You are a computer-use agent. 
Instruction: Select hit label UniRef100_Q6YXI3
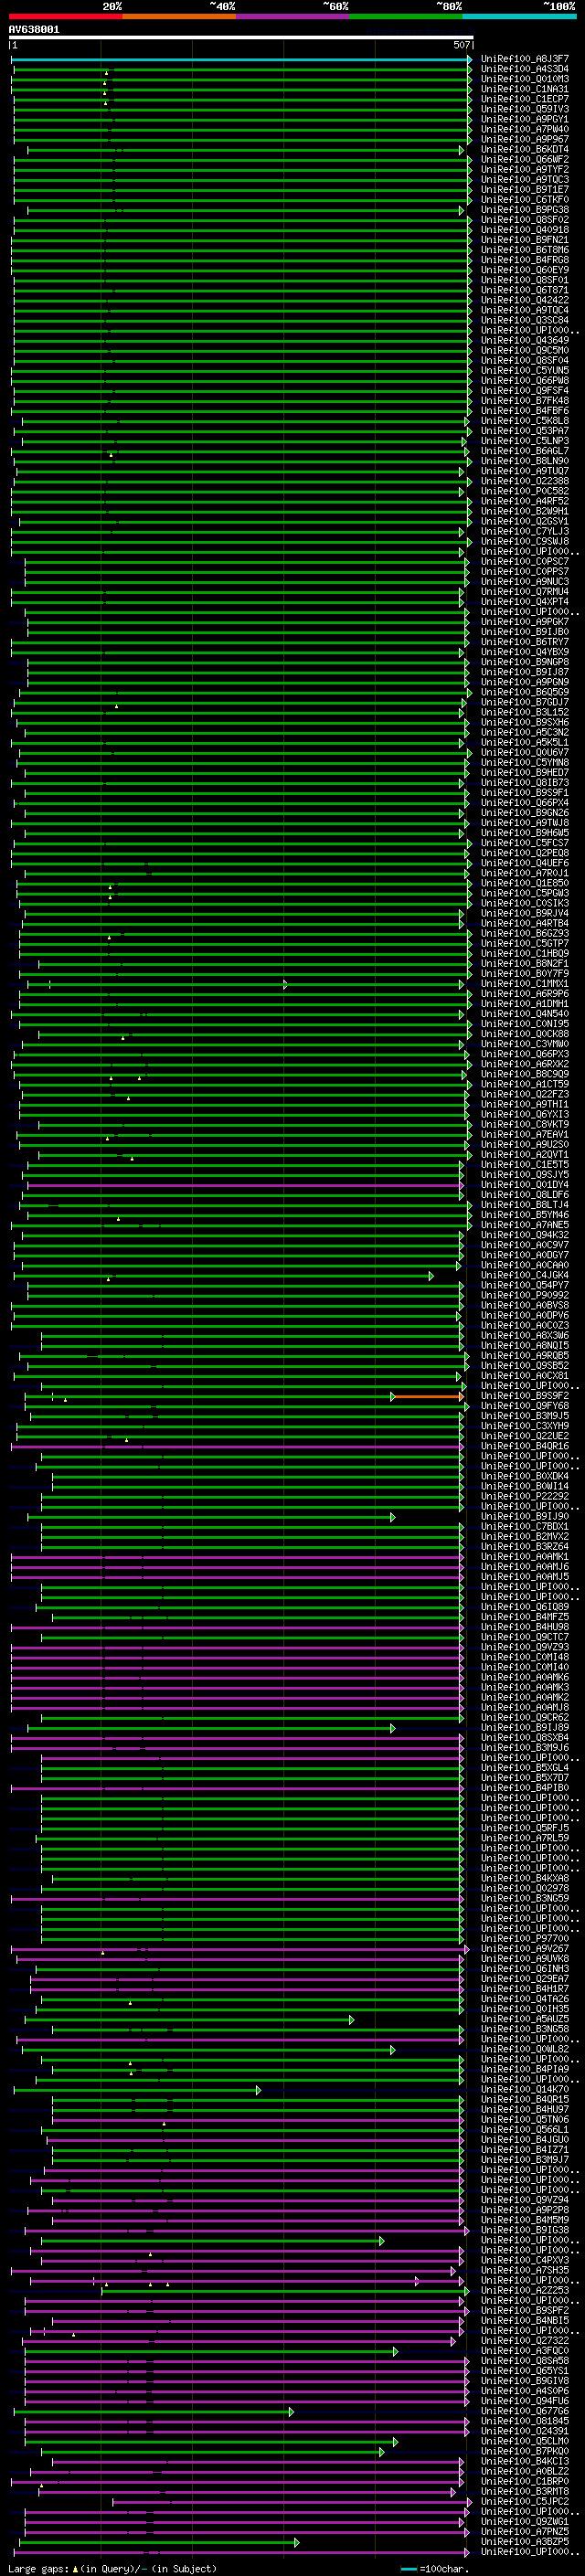pyautogui.click(x=524, y=1114)
